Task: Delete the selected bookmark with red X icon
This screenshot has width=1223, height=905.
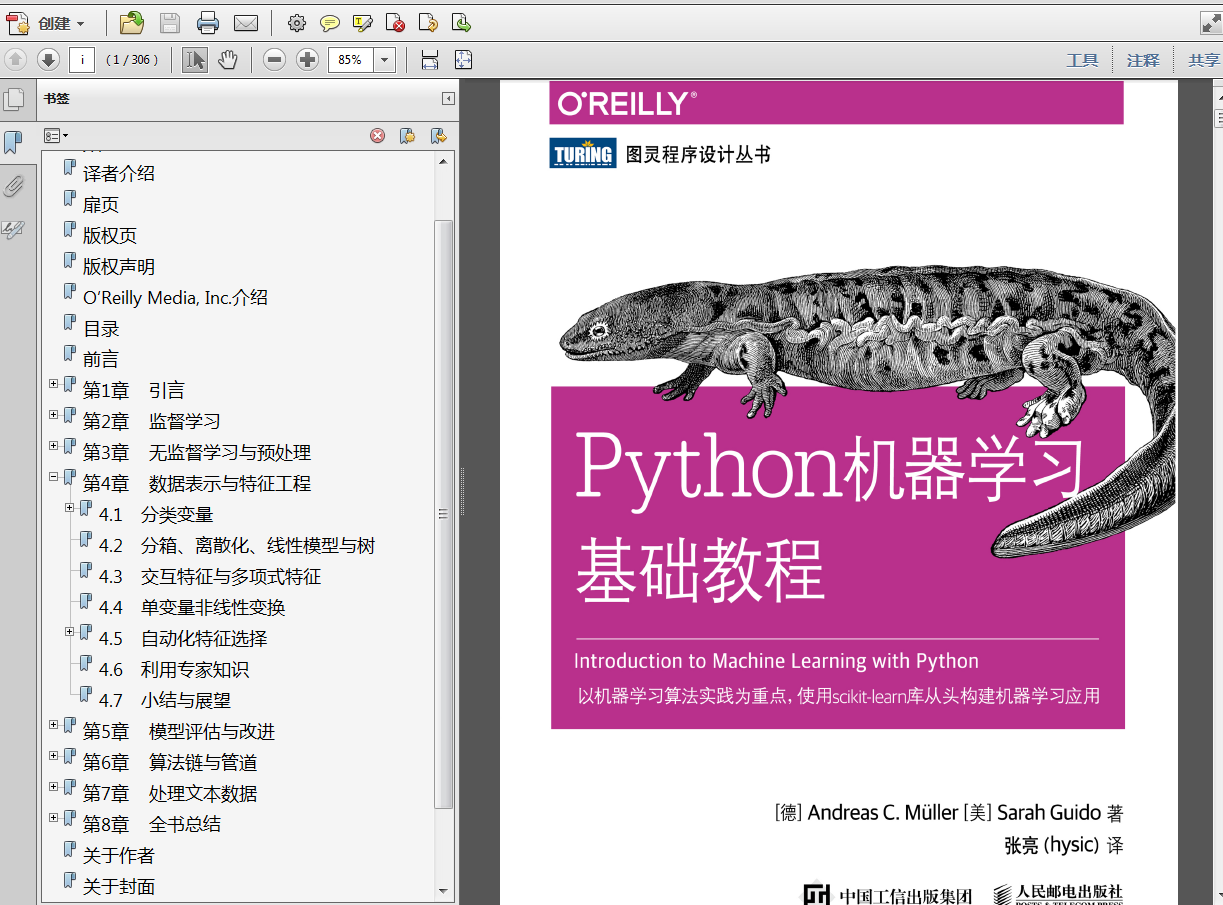Action: [x=377, y=136]
